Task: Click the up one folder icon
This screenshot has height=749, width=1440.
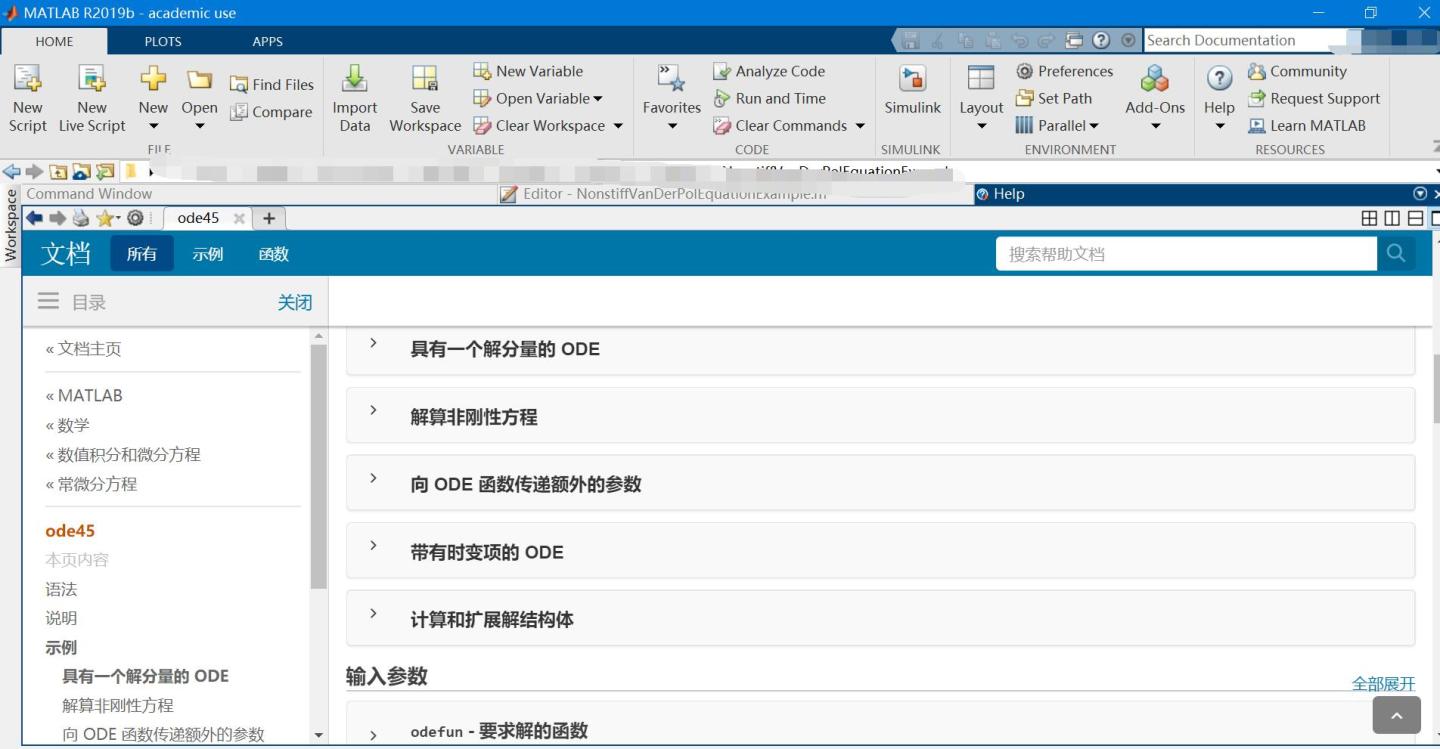Action: pos(58,171)
